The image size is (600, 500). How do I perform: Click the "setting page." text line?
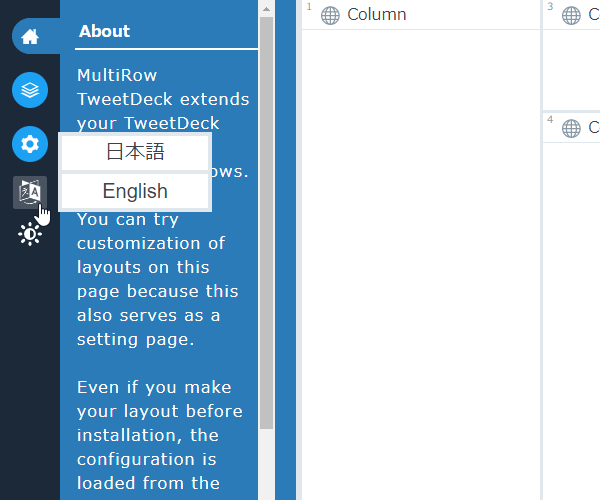point(135,340)
